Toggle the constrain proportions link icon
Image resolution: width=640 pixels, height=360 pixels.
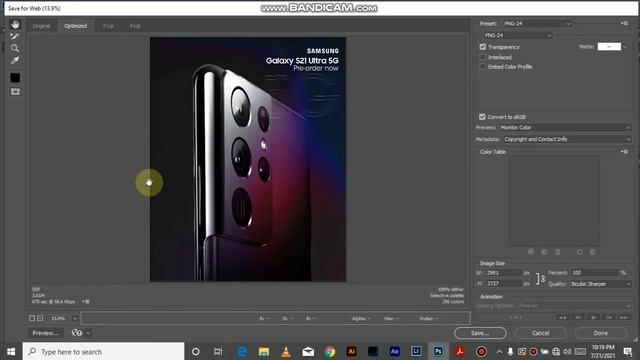pos(540,278)
